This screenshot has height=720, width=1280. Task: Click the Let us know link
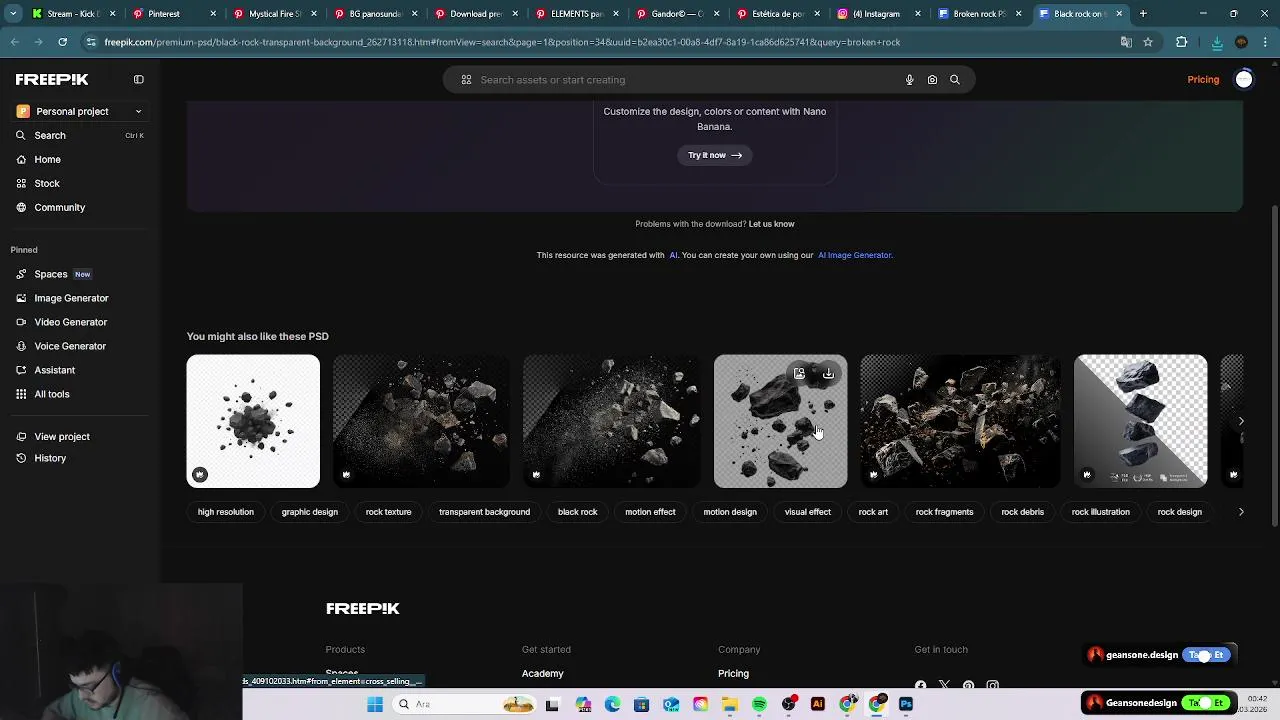pyautogui.click(x=771, y=224)
